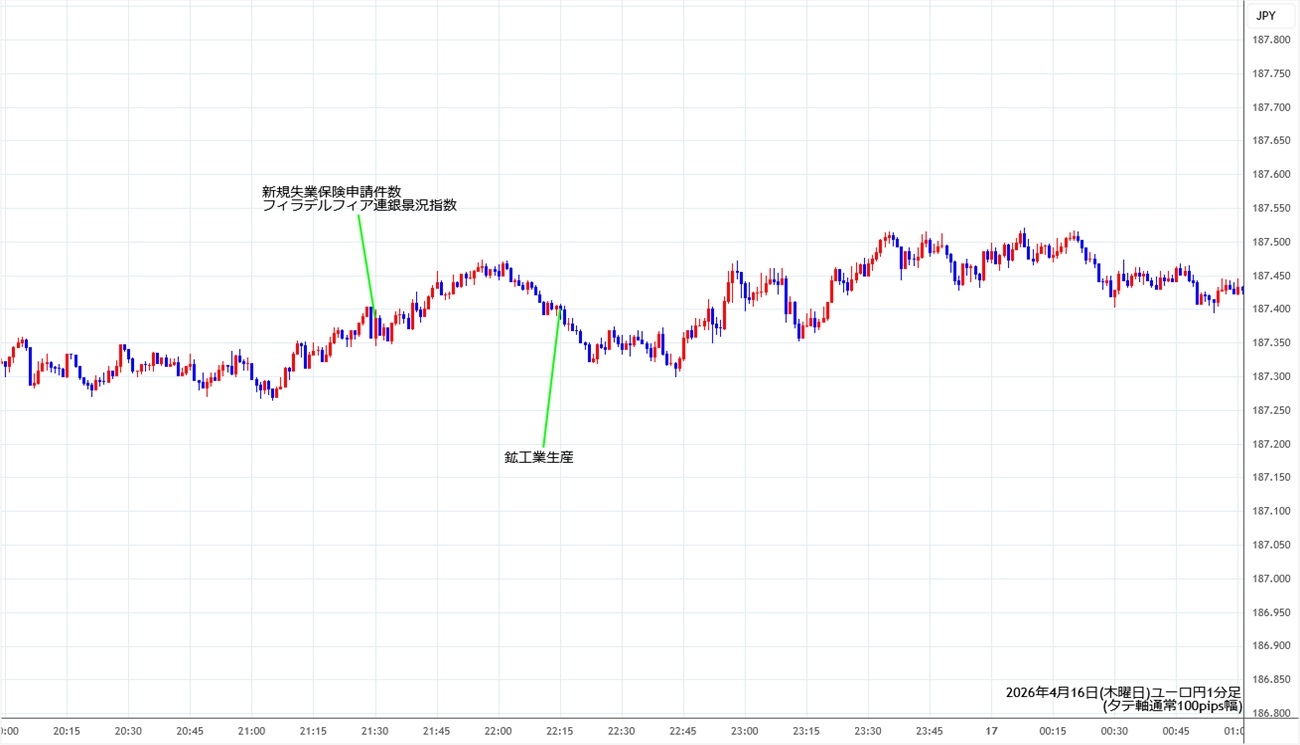
Task: Click the 22:15 time axis label
Action: pyautogui.click(x=560, y=731)
